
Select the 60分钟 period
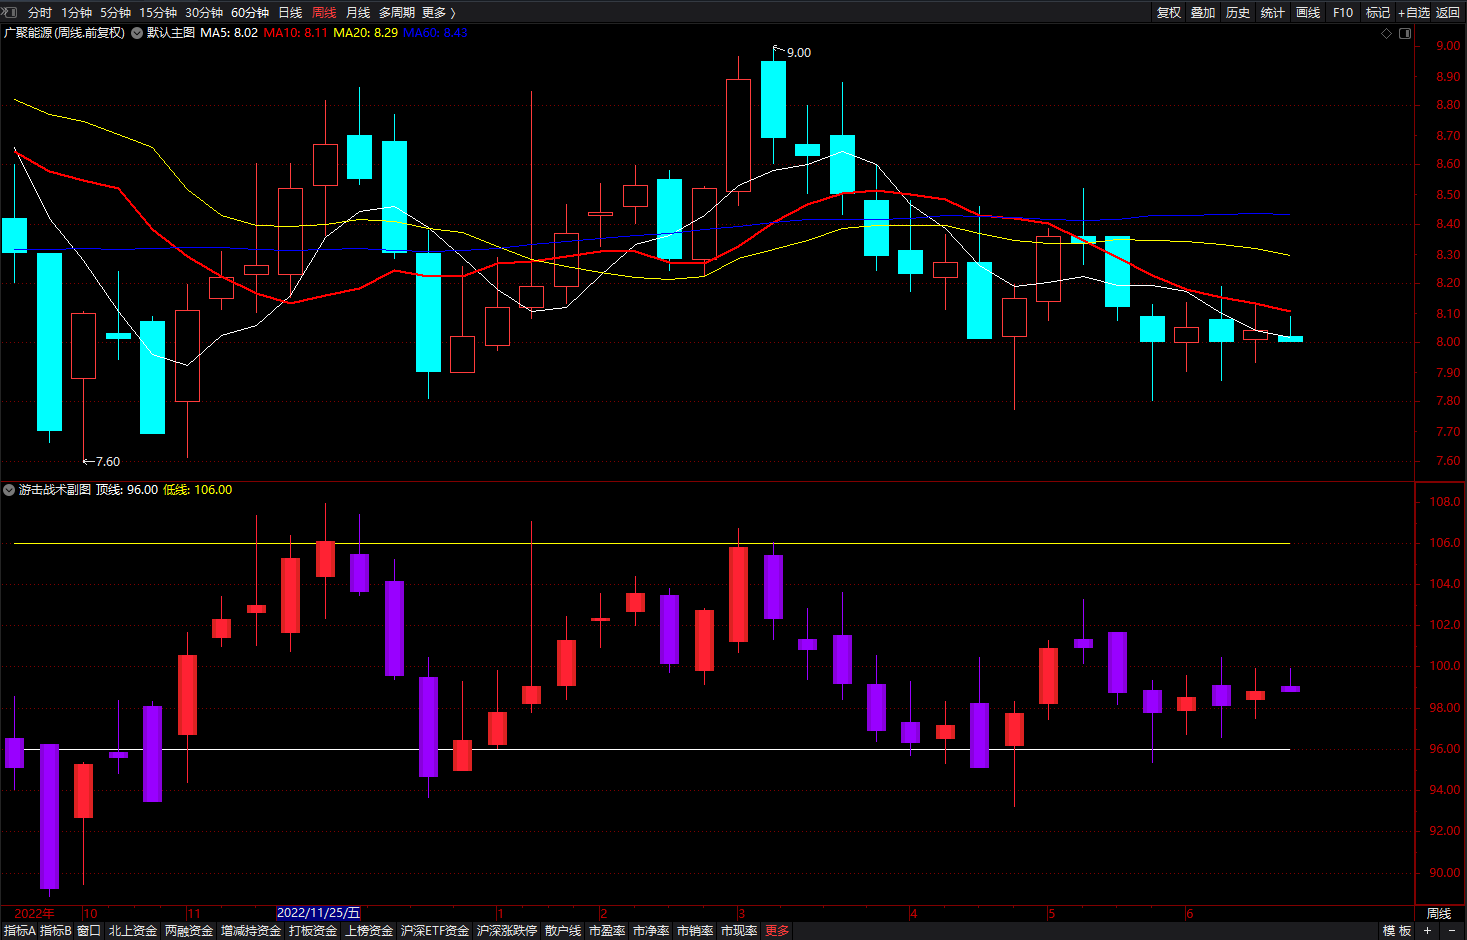point(250,12)
